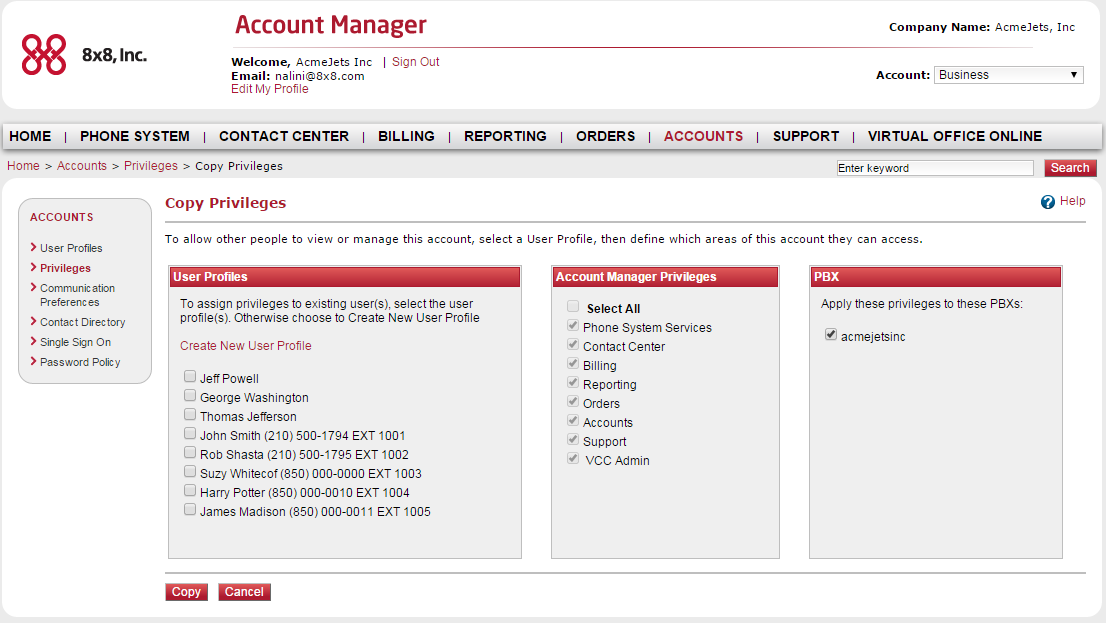Image resolution: width=1106 pixels, height=623 pixels.
Task: Toggle the VCC Admin privilege checkbox
Action: [573, 459]
